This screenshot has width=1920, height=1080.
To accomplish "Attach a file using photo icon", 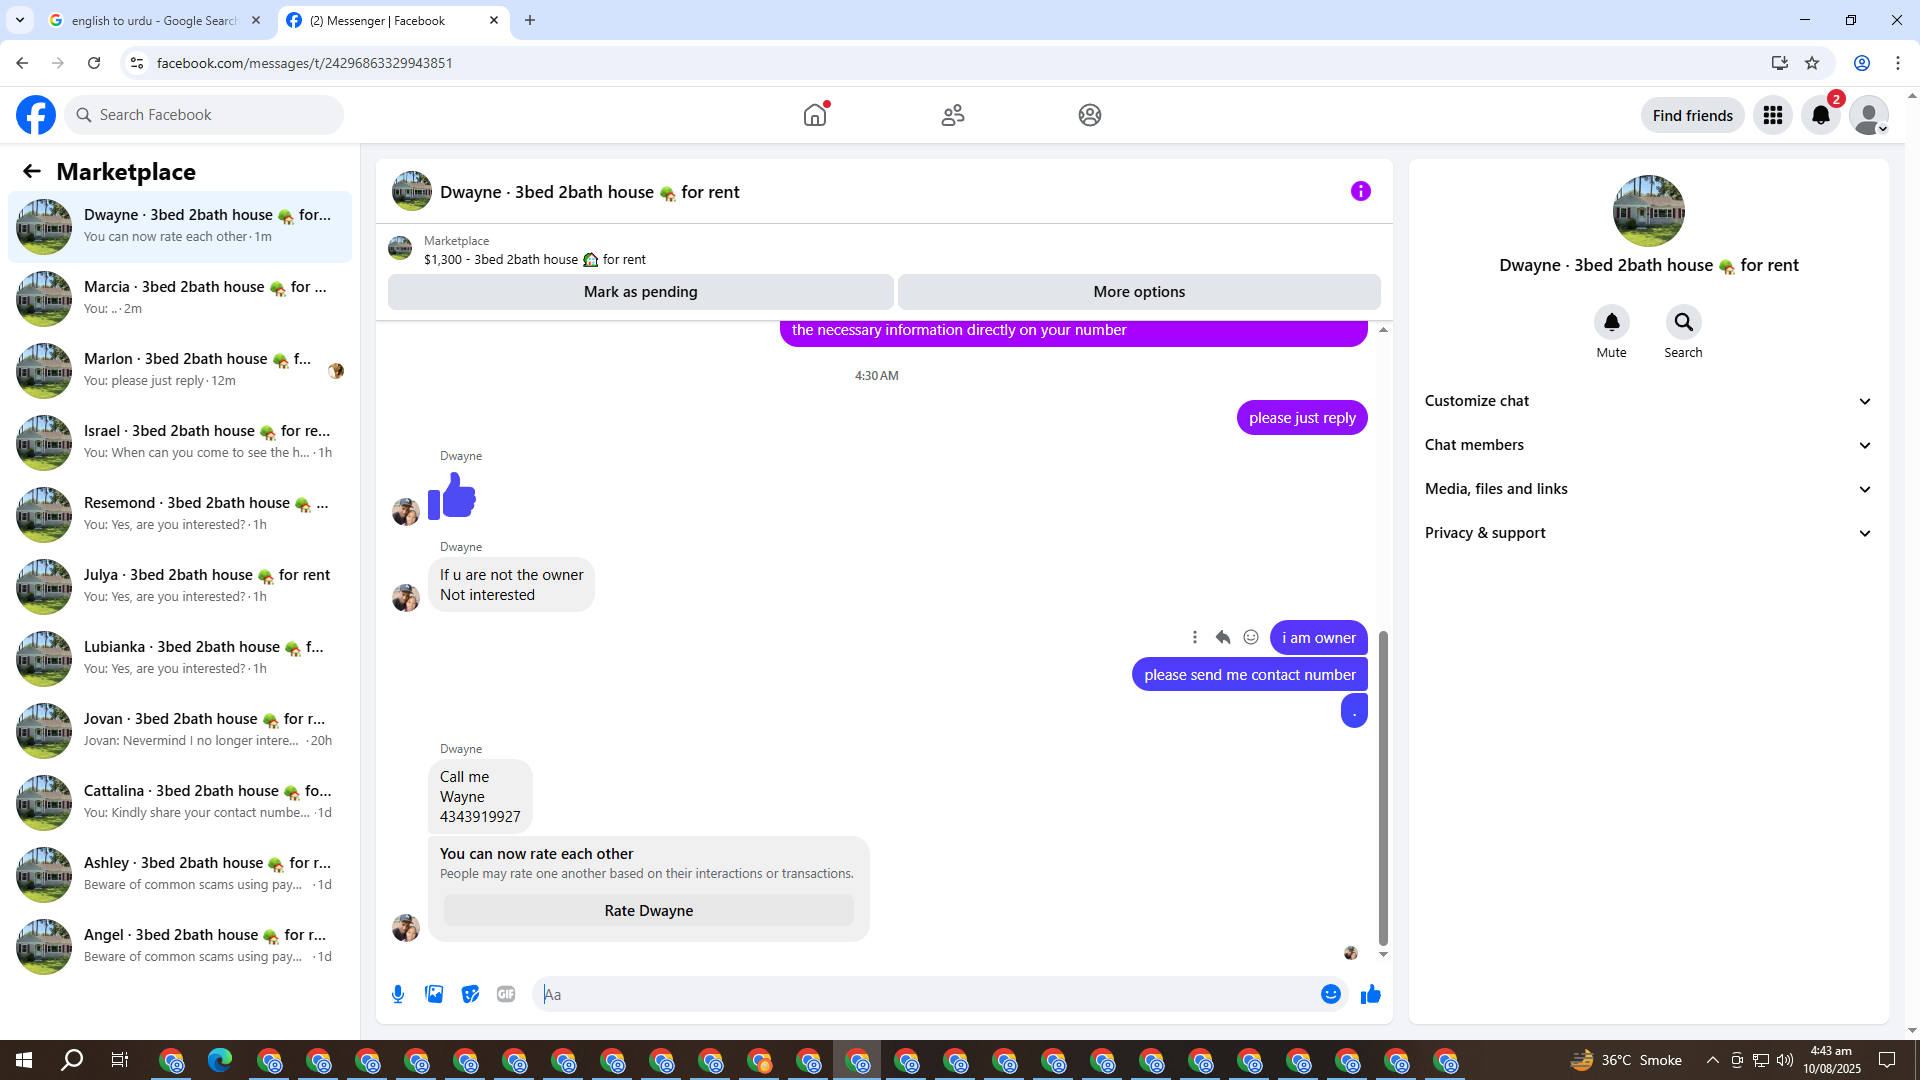I will [x=434, y=994].
